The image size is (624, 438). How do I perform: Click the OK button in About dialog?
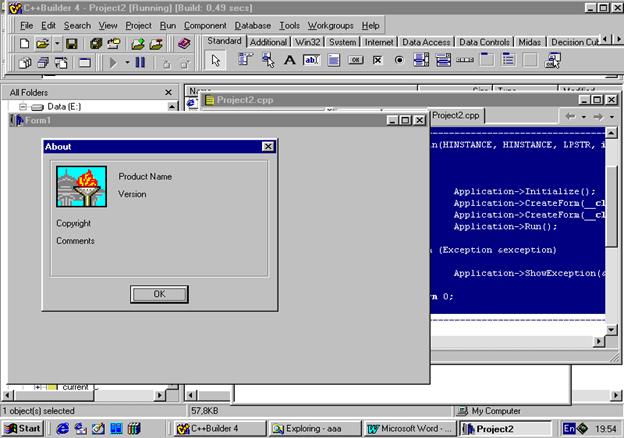(159, 294)
